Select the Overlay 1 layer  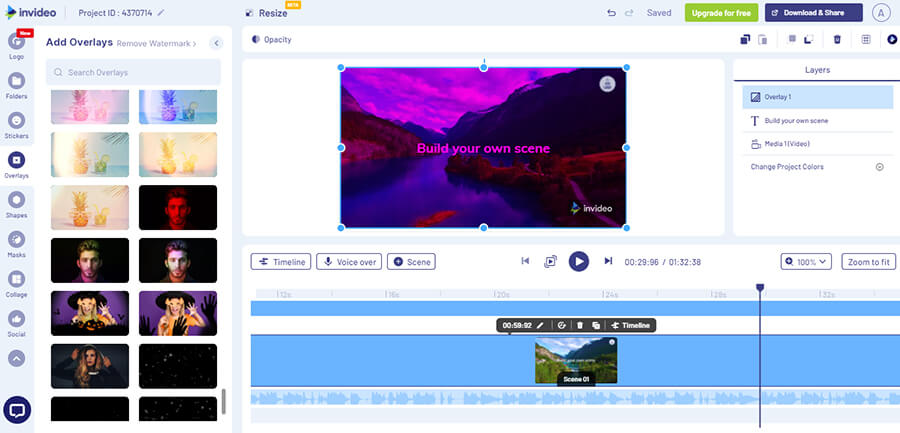pos(817,97)
